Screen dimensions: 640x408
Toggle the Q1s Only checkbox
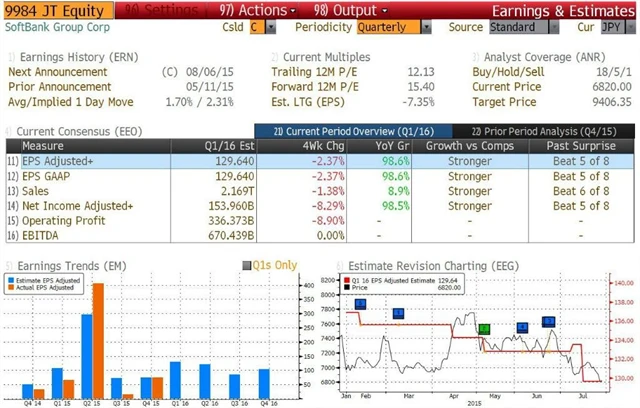tap(247, 265)
